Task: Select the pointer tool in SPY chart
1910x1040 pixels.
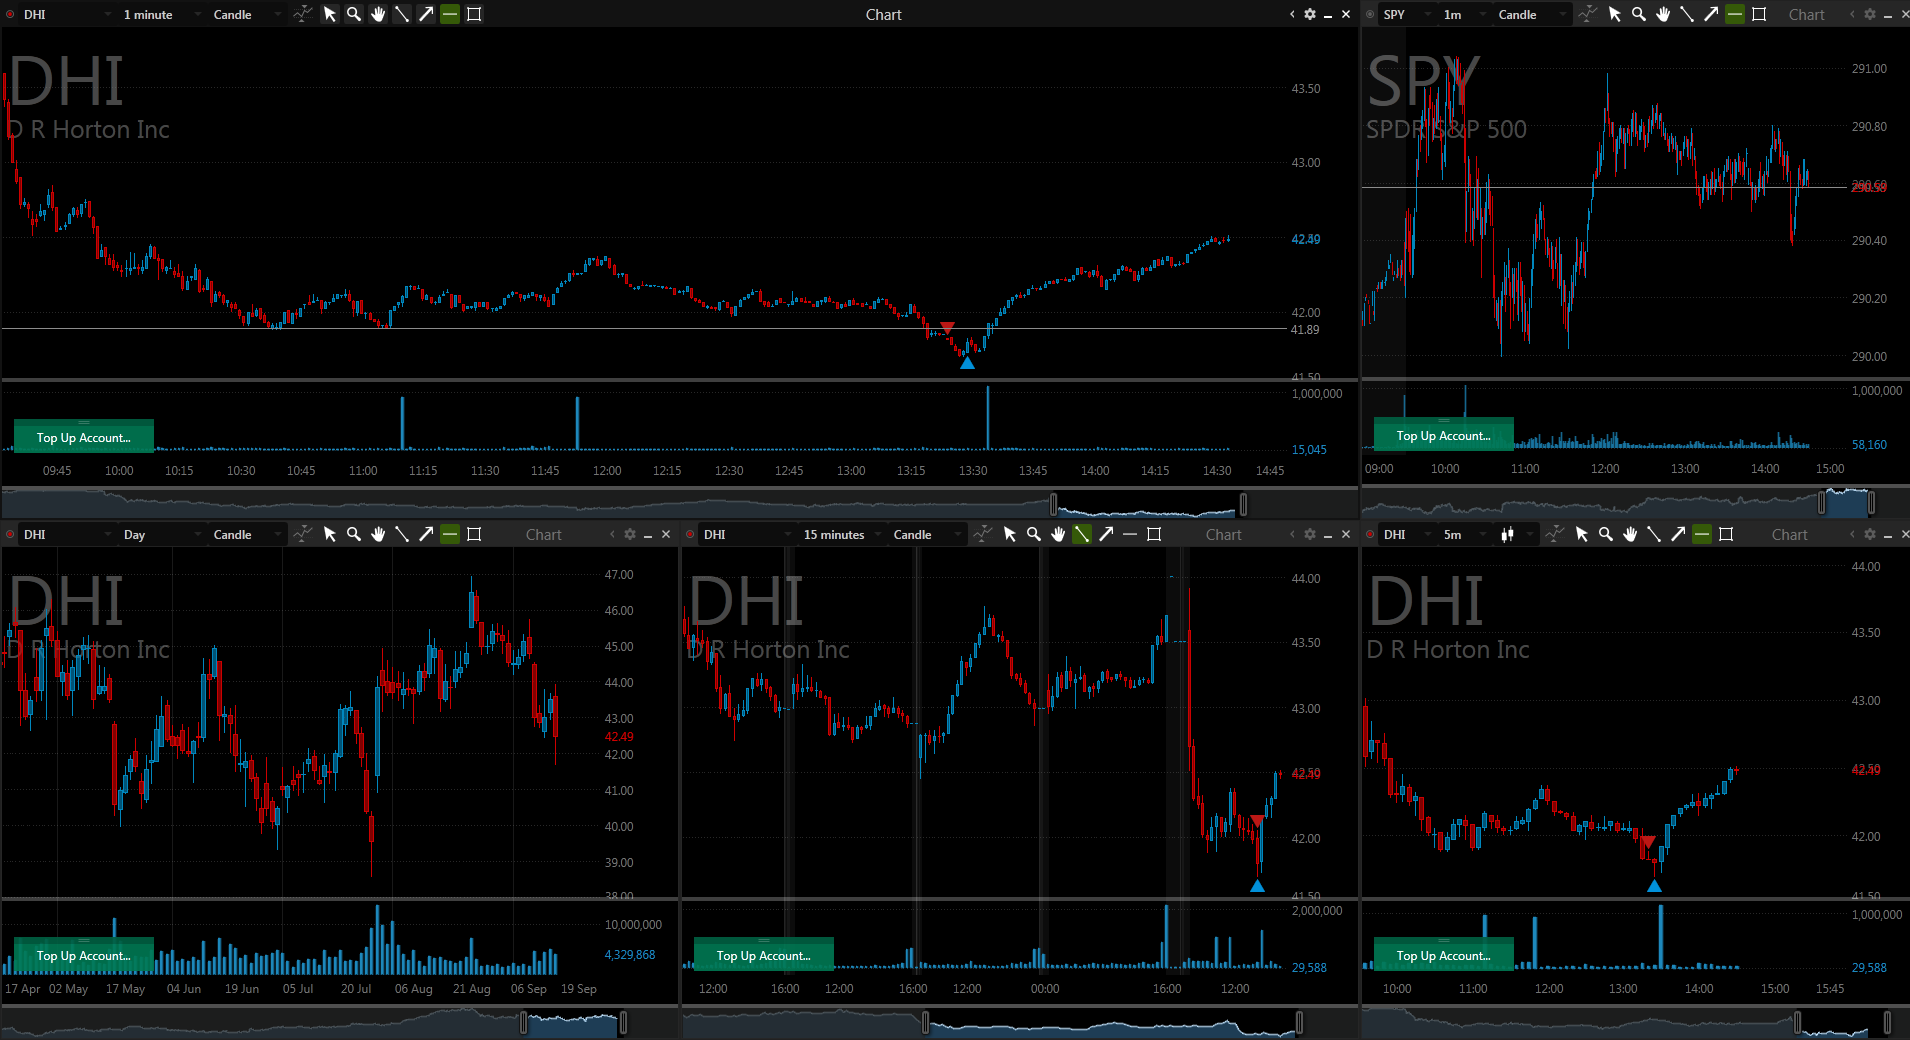Action: [1615, 14]
